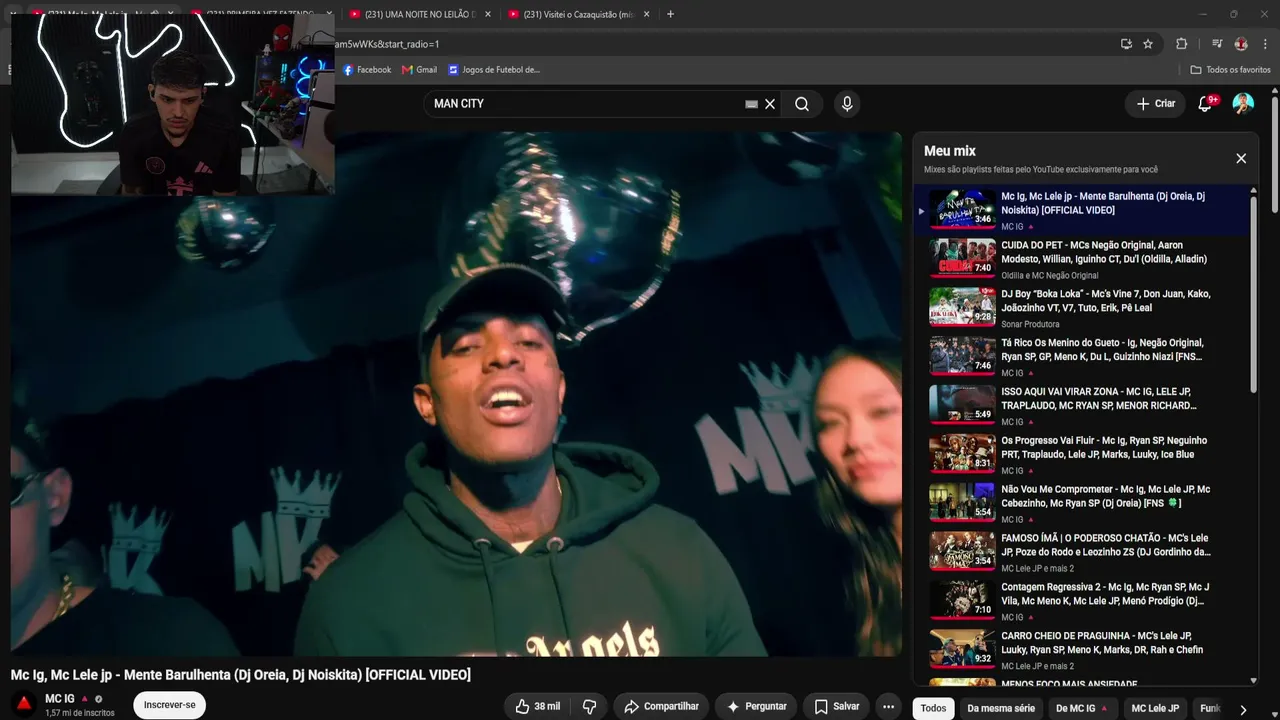
Task: Click the '1,57 mi de inscritos' subscriber count
Action: click(x=80, y=713)
